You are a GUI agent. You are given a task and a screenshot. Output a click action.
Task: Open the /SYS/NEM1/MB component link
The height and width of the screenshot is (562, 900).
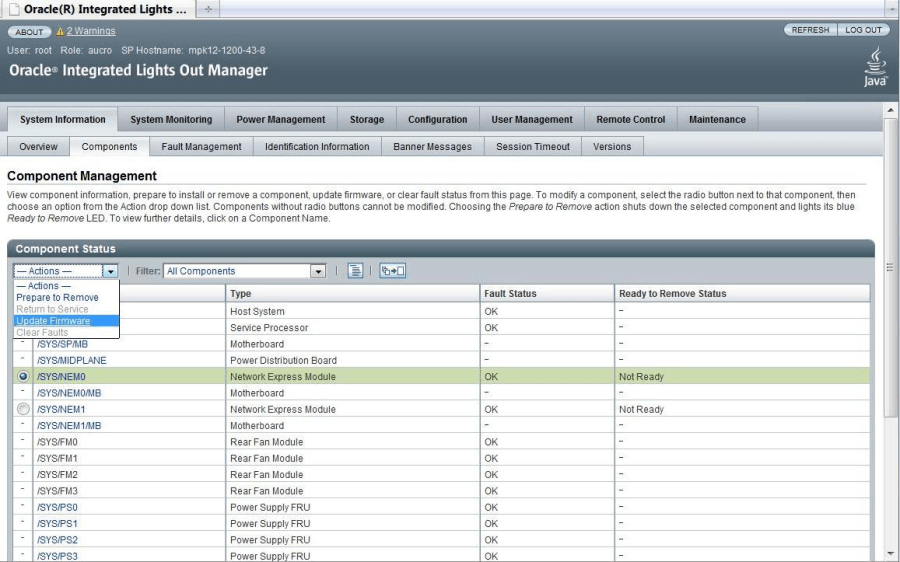click(x=69, y=426)
